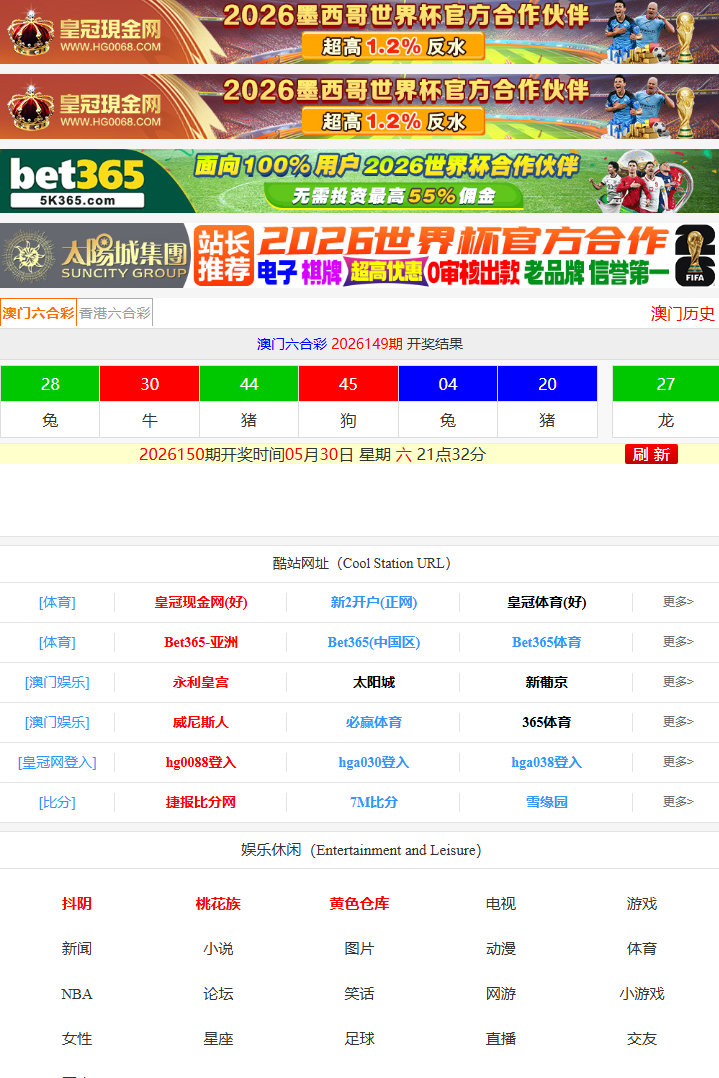Open the Bet365体育 link

[546, 642]
